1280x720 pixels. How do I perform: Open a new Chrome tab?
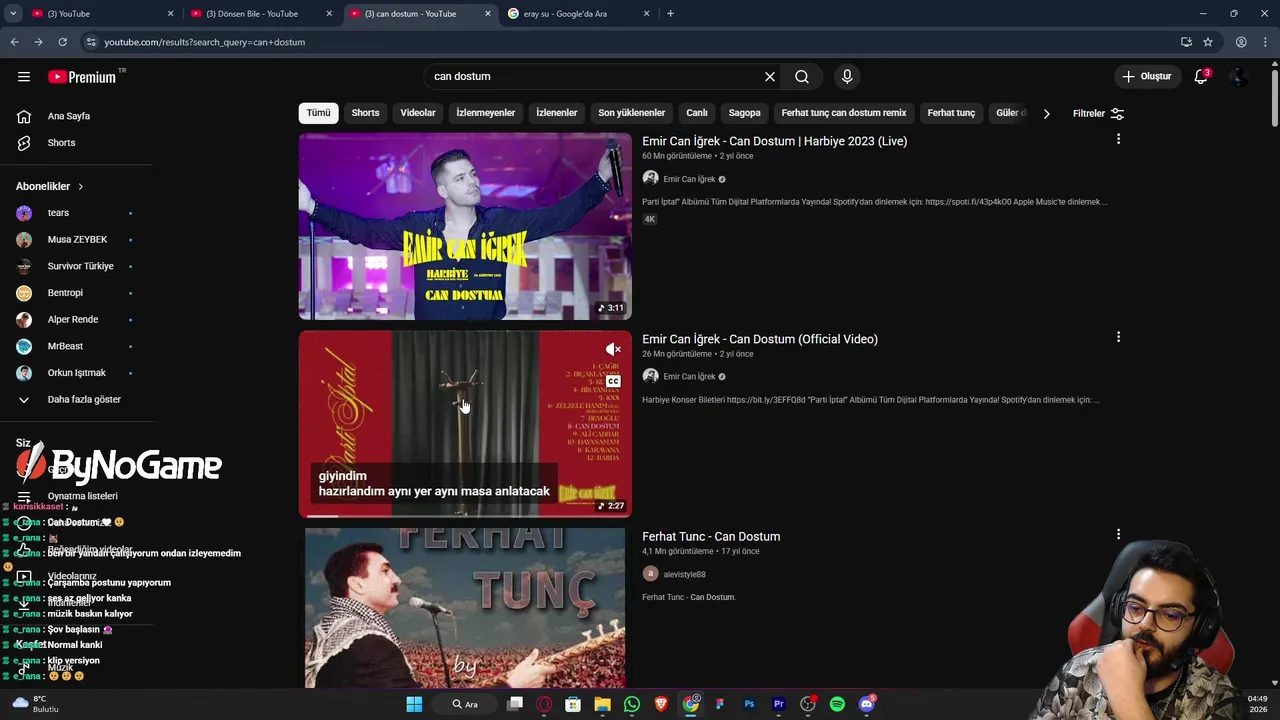tap(670, 14)
